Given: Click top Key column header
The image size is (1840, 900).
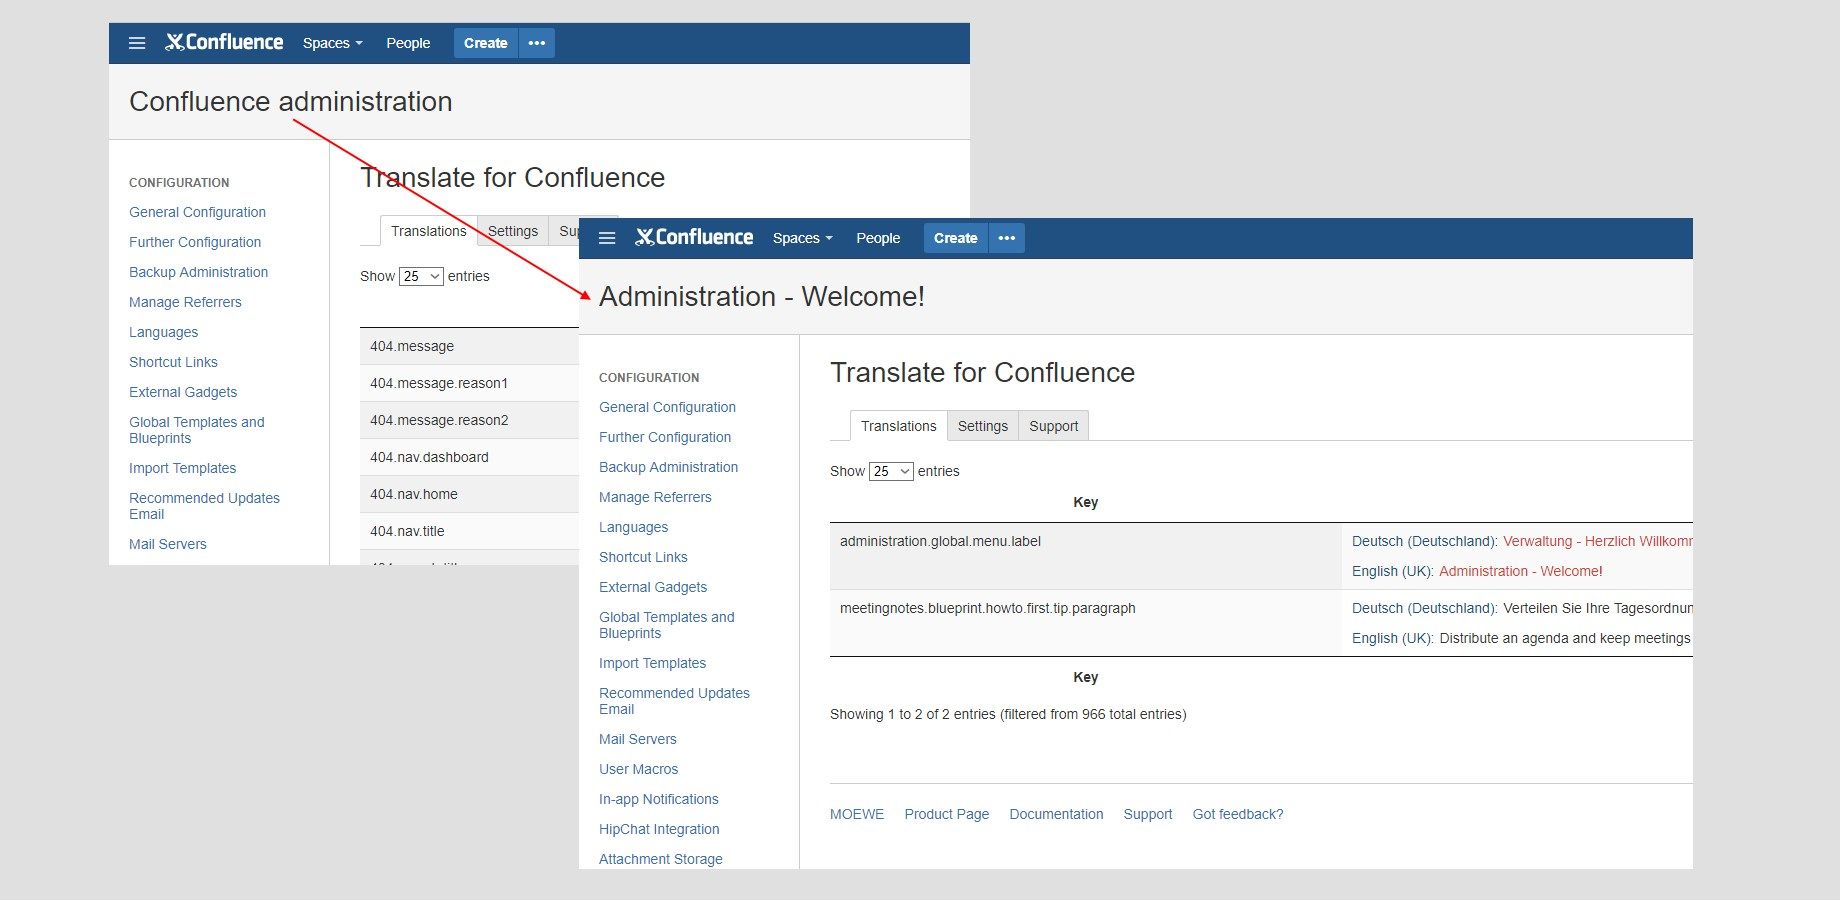Looking at the screenshot, I should [x=1085, y=502].
